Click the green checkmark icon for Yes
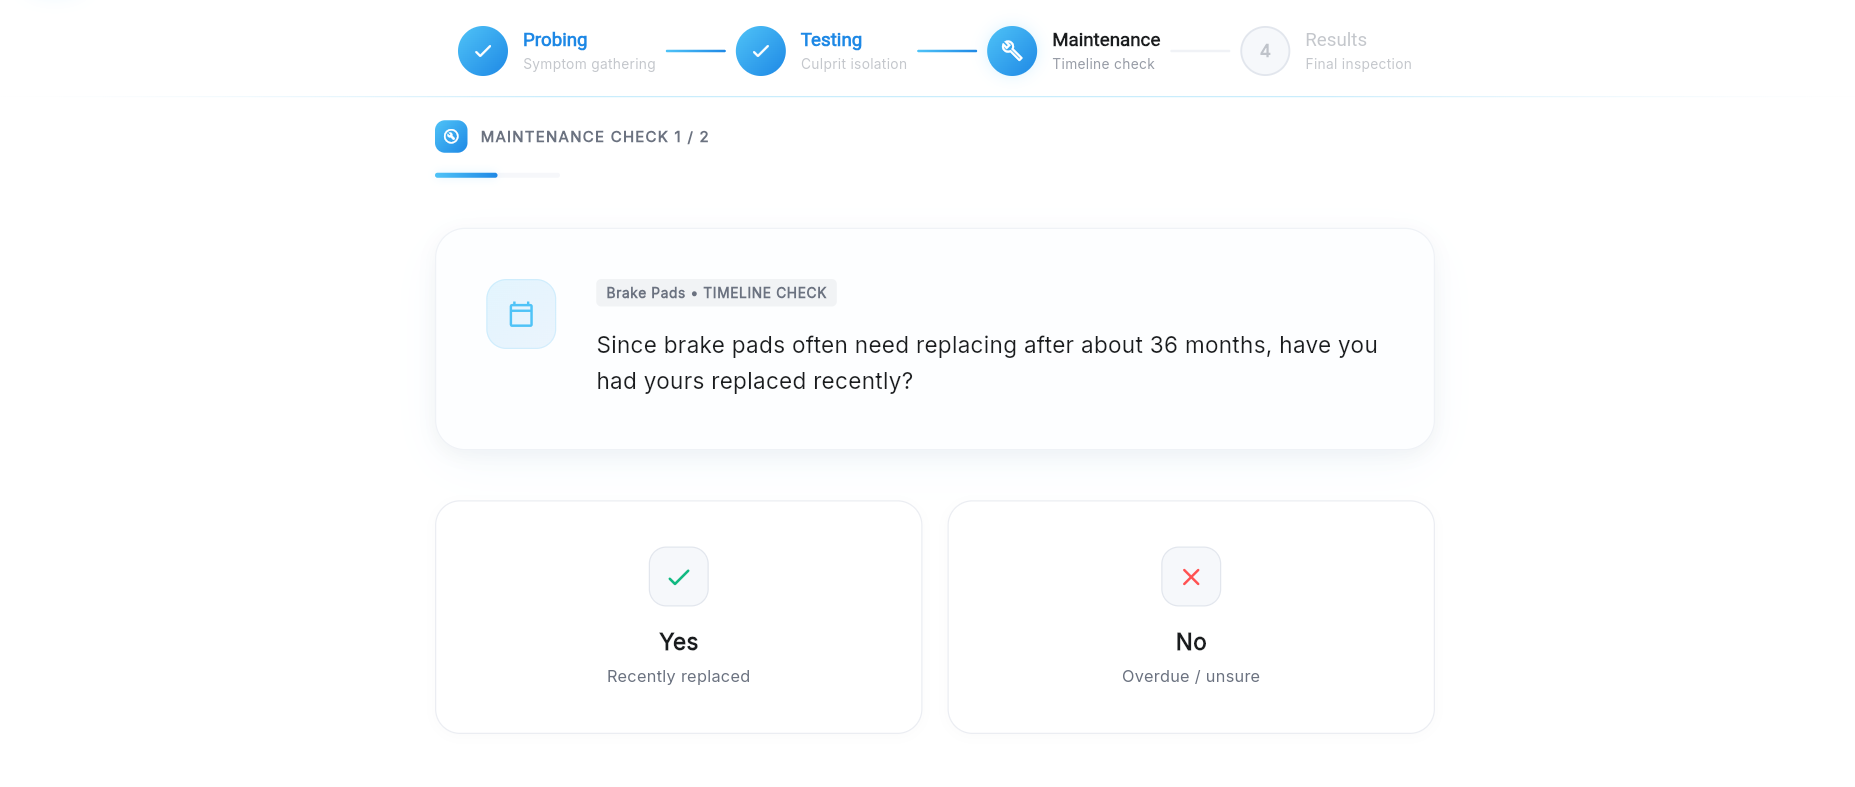The height and width of the screenshot is (787, 1855). click(679, 577)
